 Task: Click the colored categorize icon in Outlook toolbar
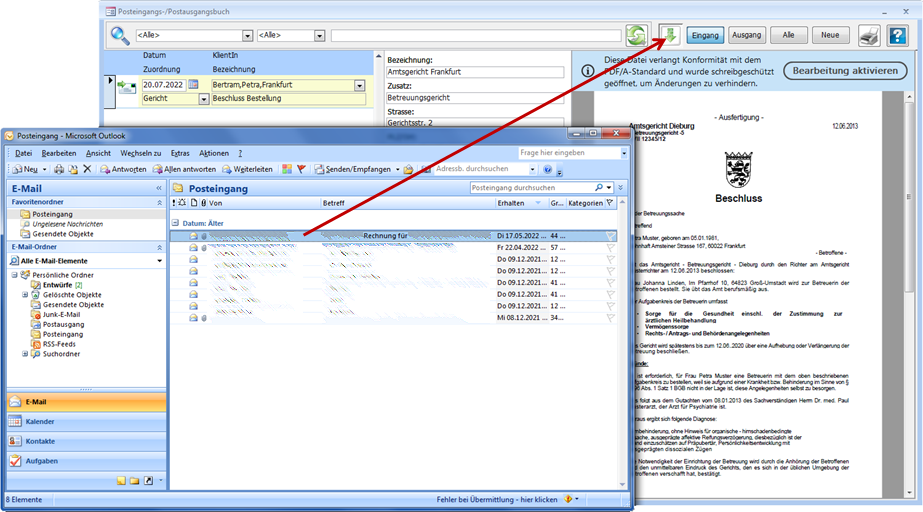tap(287, 169)
